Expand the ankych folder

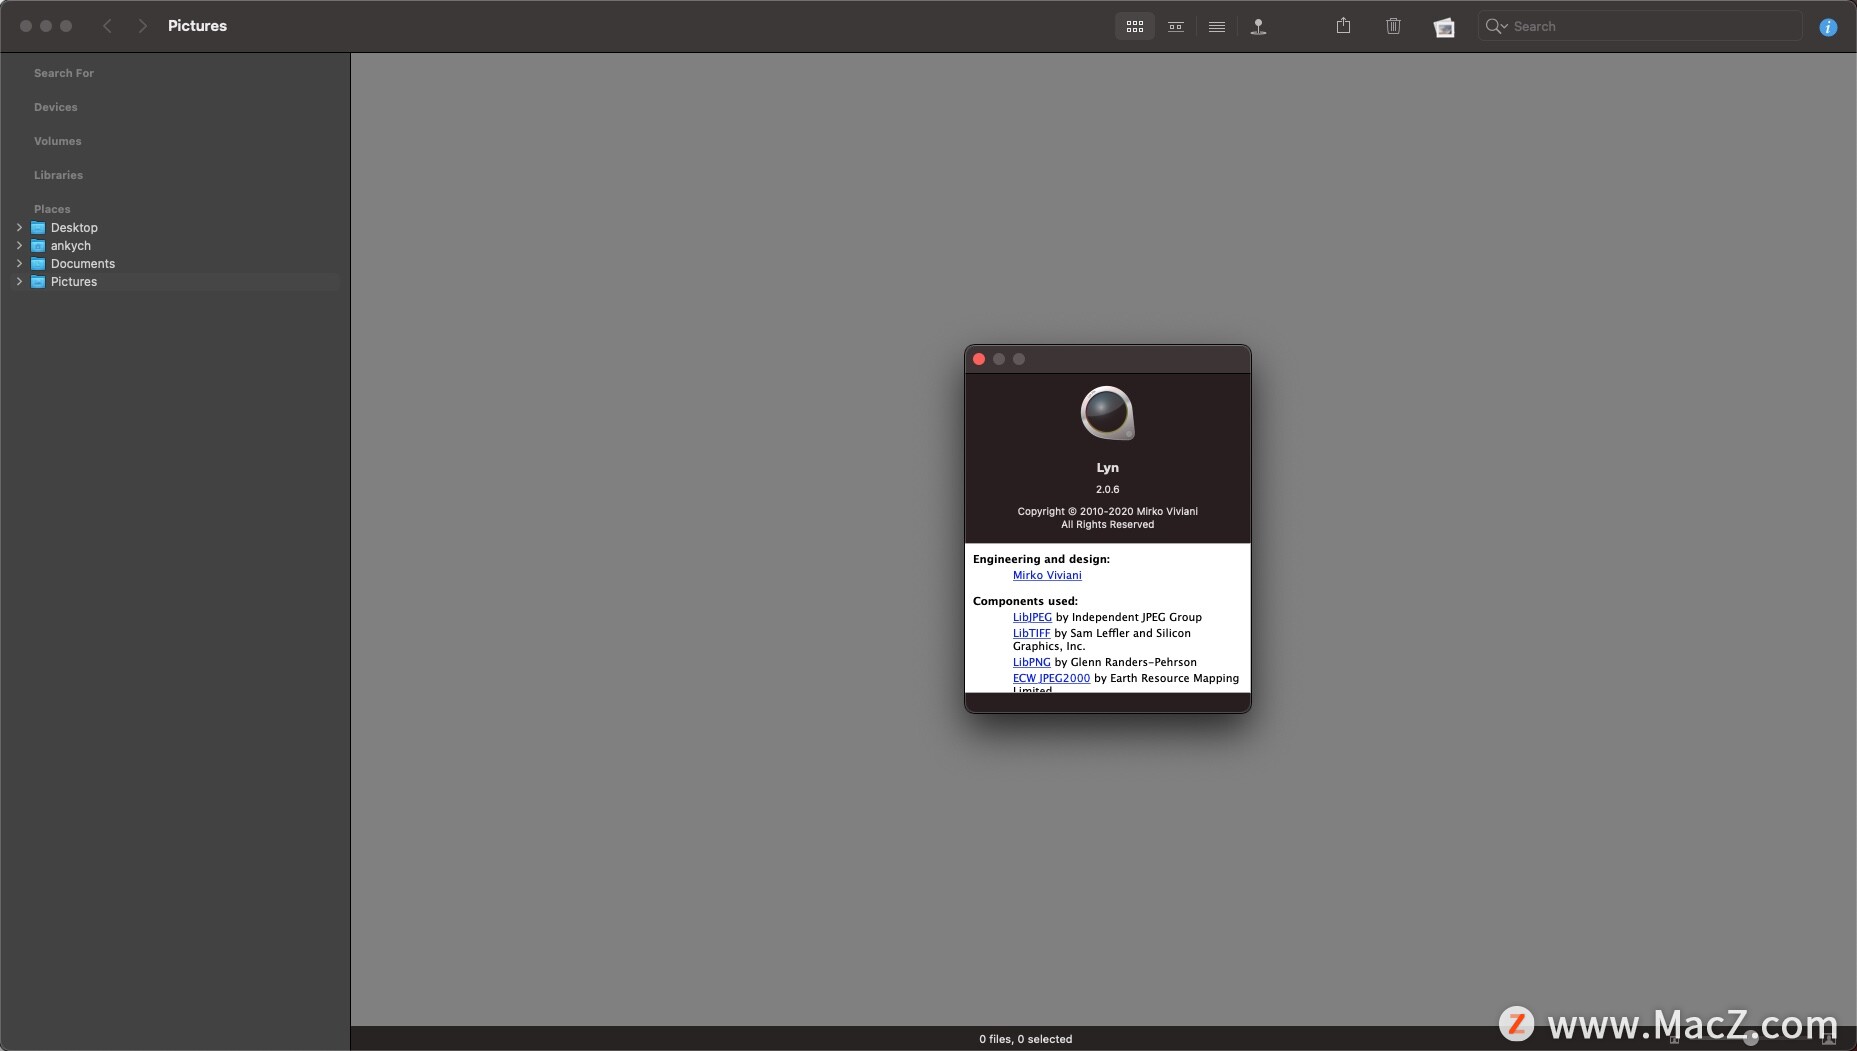coord(19,246)
